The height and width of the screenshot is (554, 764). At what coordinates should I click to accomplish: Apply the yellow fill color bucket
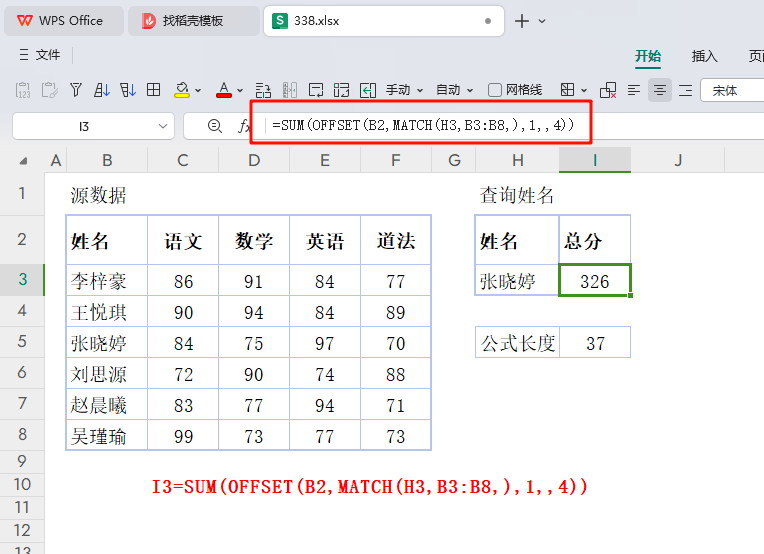point(182,90)
